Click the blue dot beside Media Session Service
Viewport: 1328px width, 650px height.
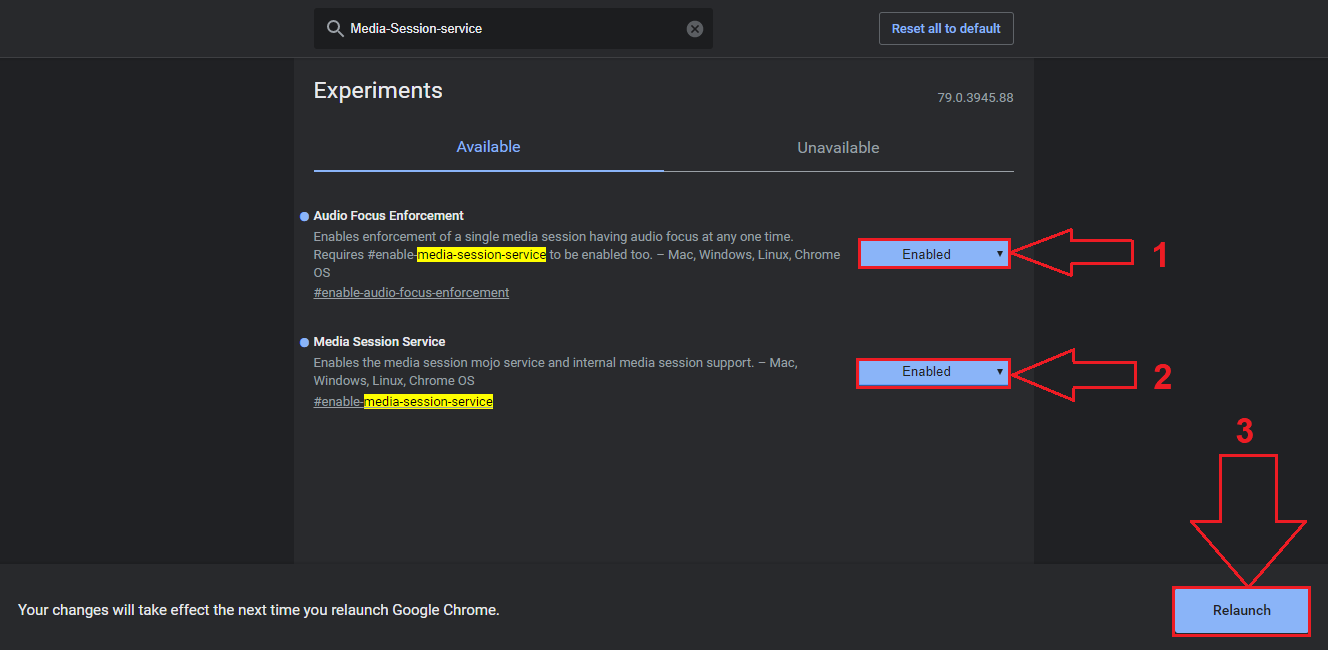pos(304,342)
